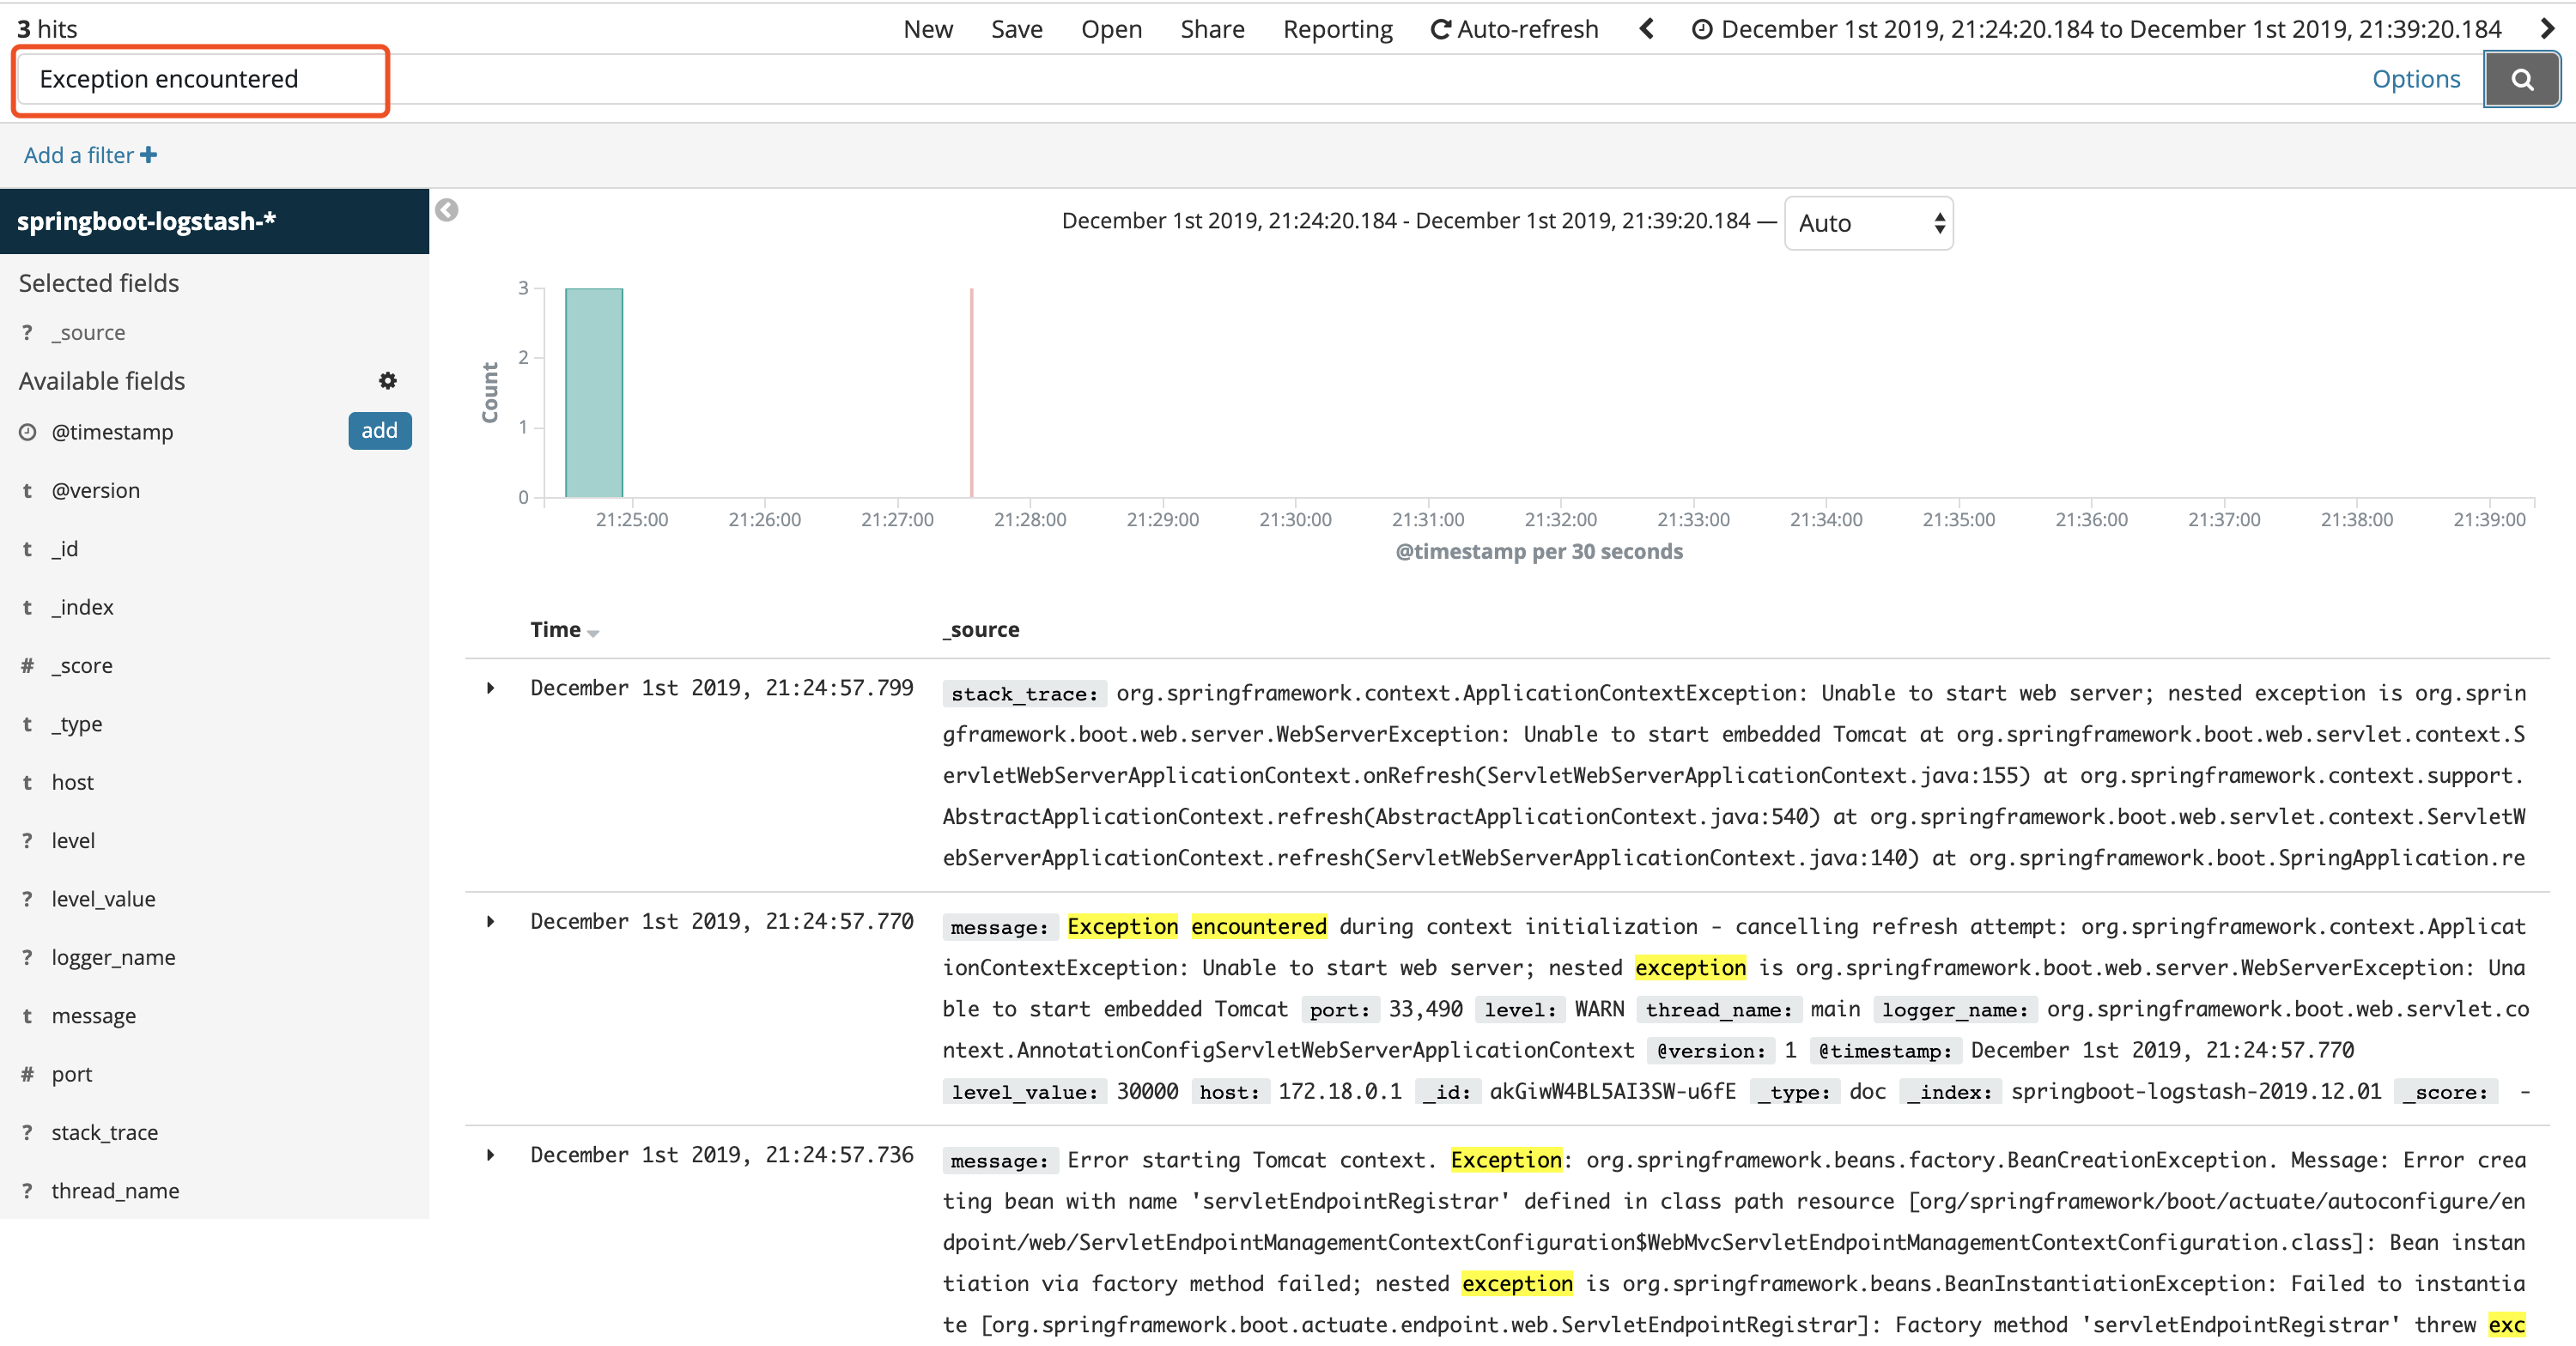Image resolution: width=2576 pixels, height=1346 pixels.
Task: Go to next time range arrow
Action: click(2548, 28)
